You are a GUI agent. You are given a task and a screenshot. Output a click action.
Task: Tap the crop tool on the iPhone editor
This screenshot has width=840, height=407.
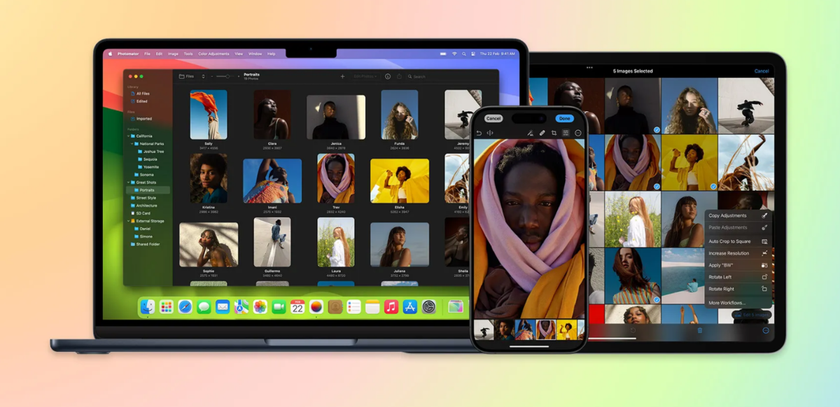point(554,133)
